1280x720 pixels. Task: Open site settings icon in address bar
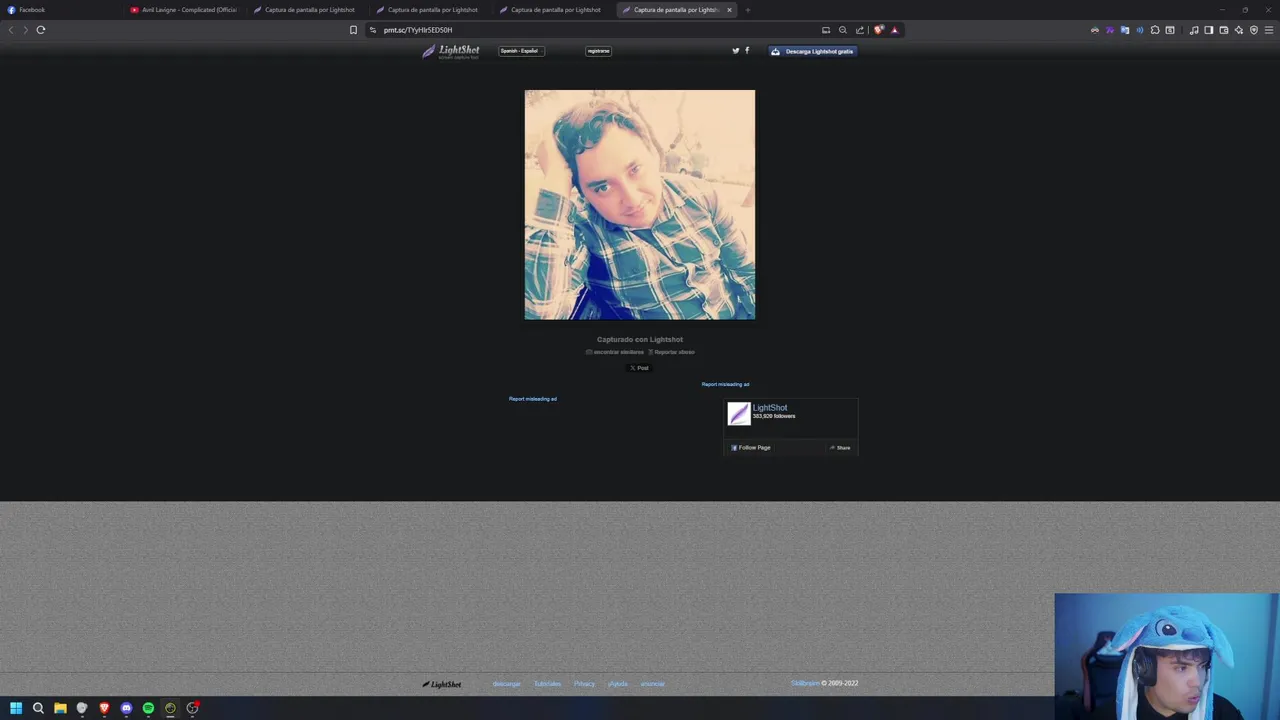pyautogui.click(x=372, y=30)
